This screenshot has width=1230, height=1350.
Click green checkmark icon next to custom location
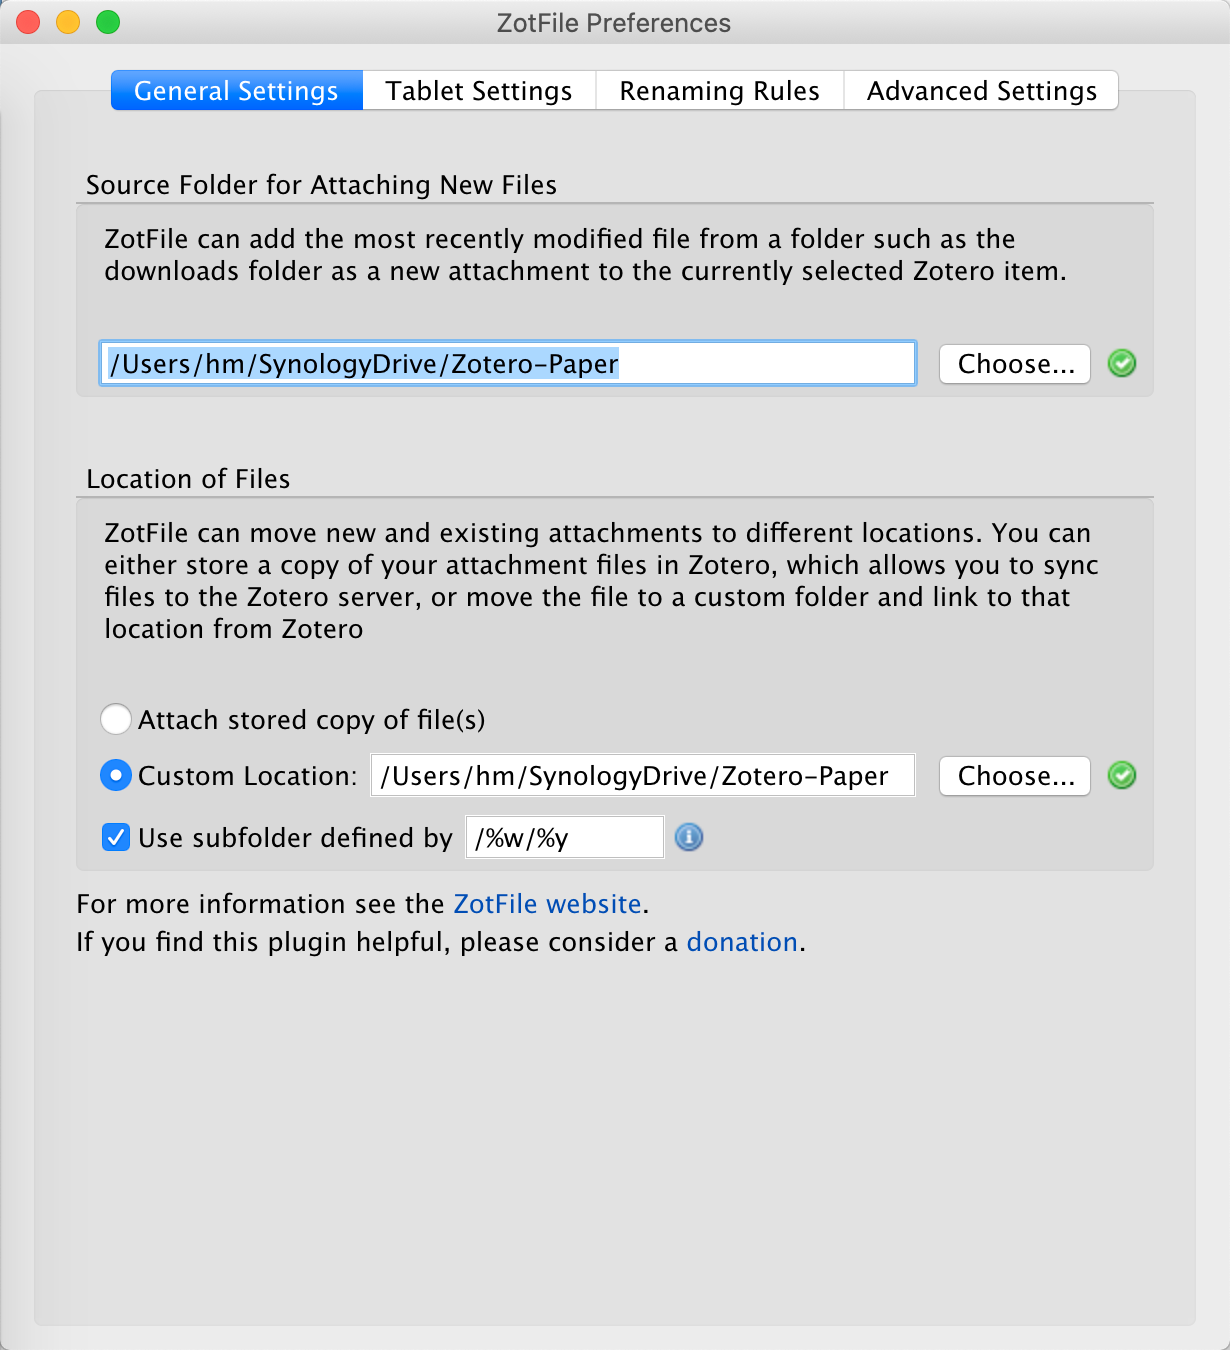coord(1122,775)
